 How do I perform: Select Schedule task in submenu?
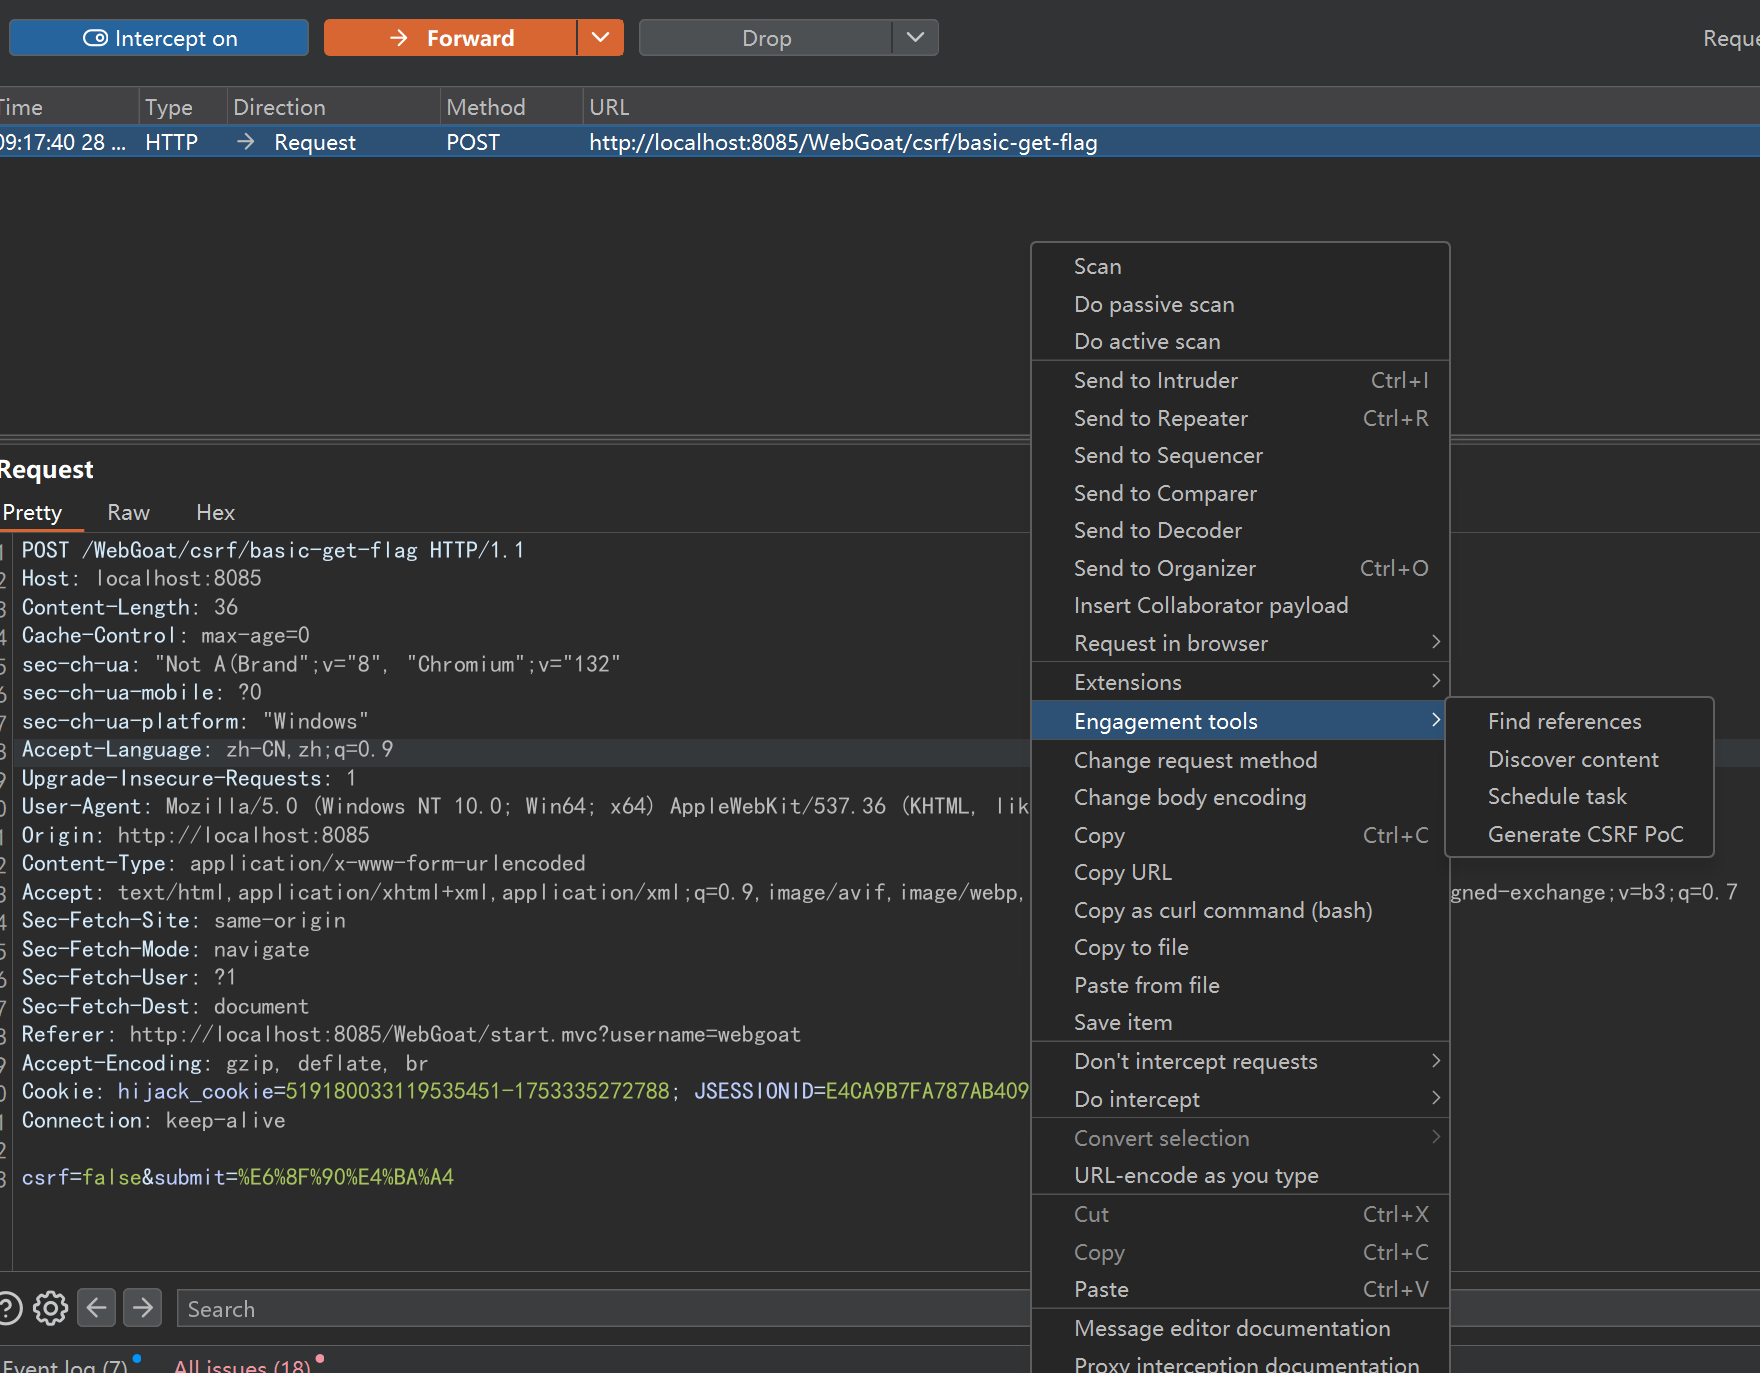(1580, 796)
